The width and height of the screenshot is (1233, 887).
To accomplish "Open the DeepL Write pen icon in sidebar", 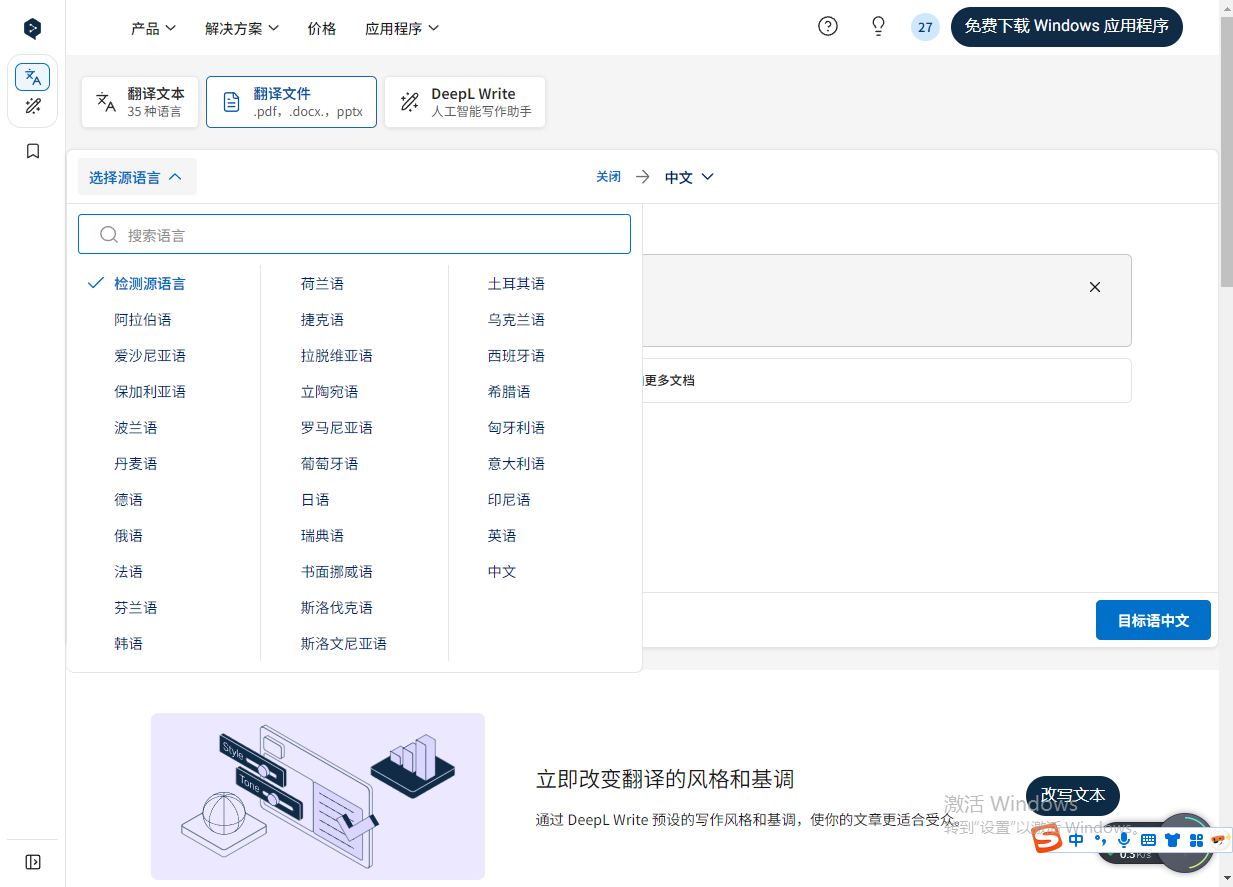I will [x=33, y=106].
